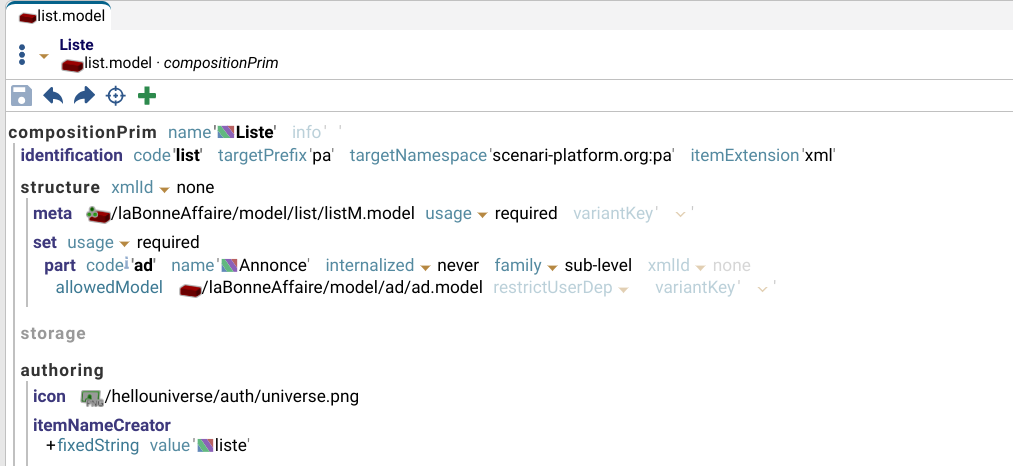Screen dimensions: 1013x466
Task: Click the storage section label
Action: pos(53,334)
